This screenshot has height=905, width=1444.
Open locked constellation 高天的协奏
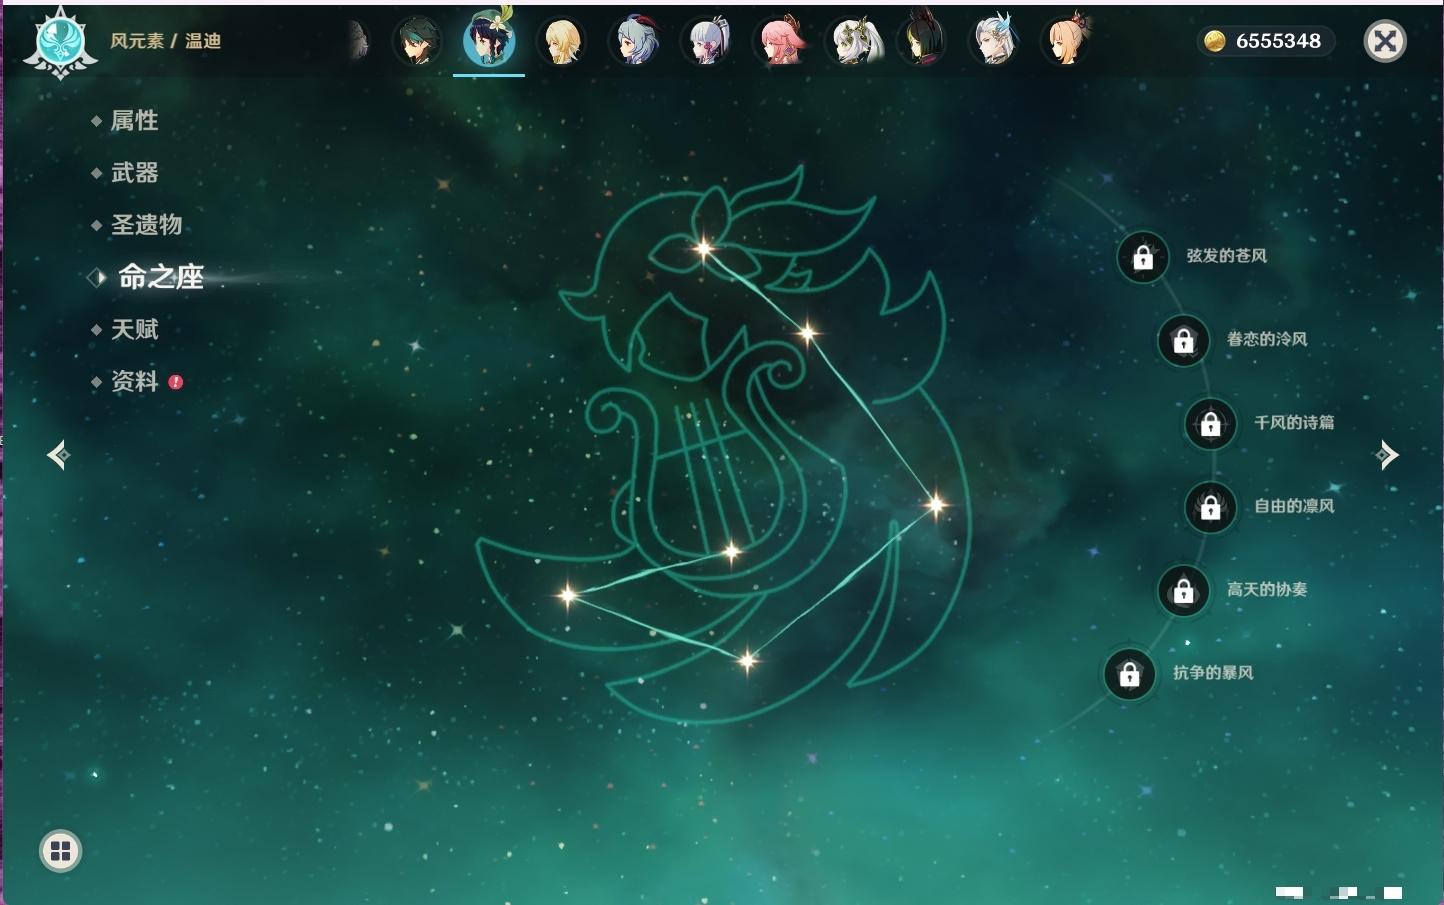[x=1184, y=591]
